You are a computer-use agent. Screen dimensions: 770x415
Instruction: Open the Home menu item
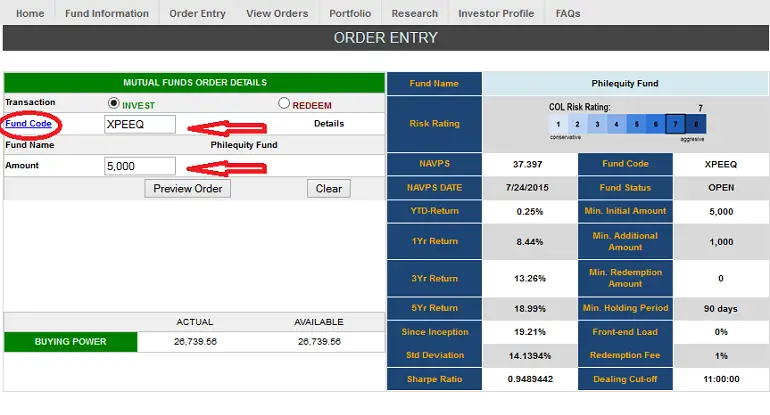click(x=30, y=13)
